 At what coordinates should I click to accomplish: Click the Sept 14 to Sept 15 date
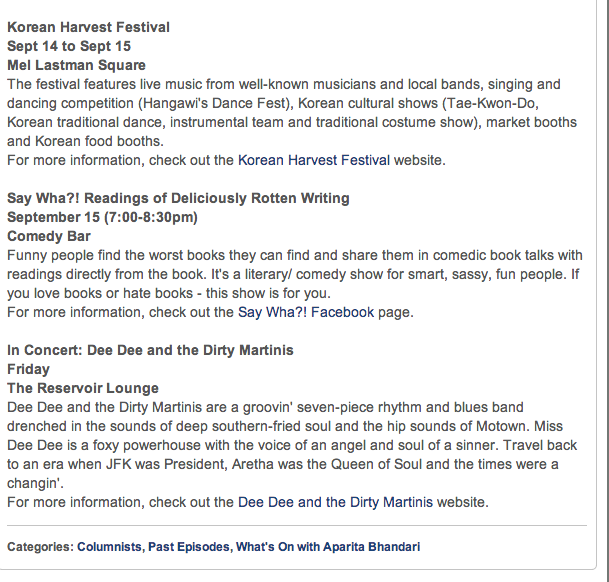[x=69, y=46]
